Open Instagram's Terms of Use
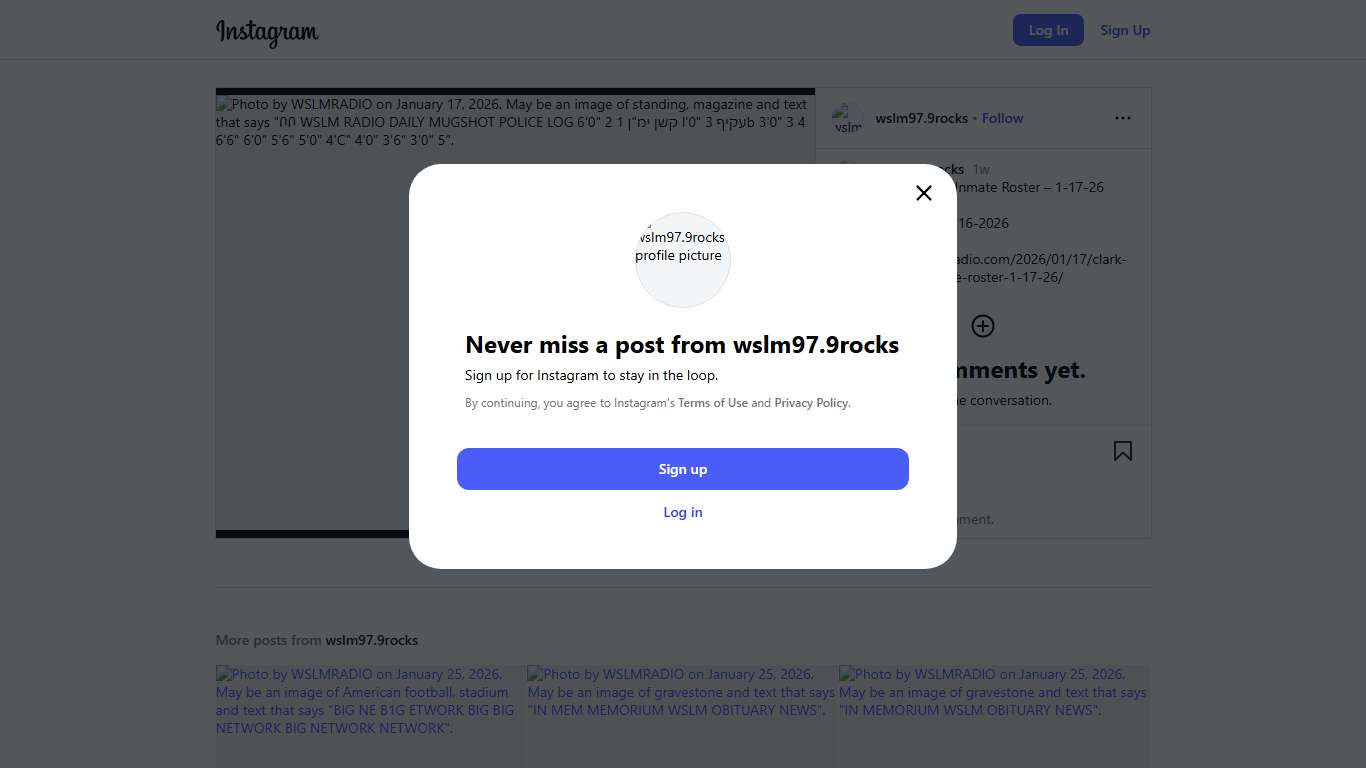Image resolution: width=1366 pixels, height=768 pixels. 713,403
